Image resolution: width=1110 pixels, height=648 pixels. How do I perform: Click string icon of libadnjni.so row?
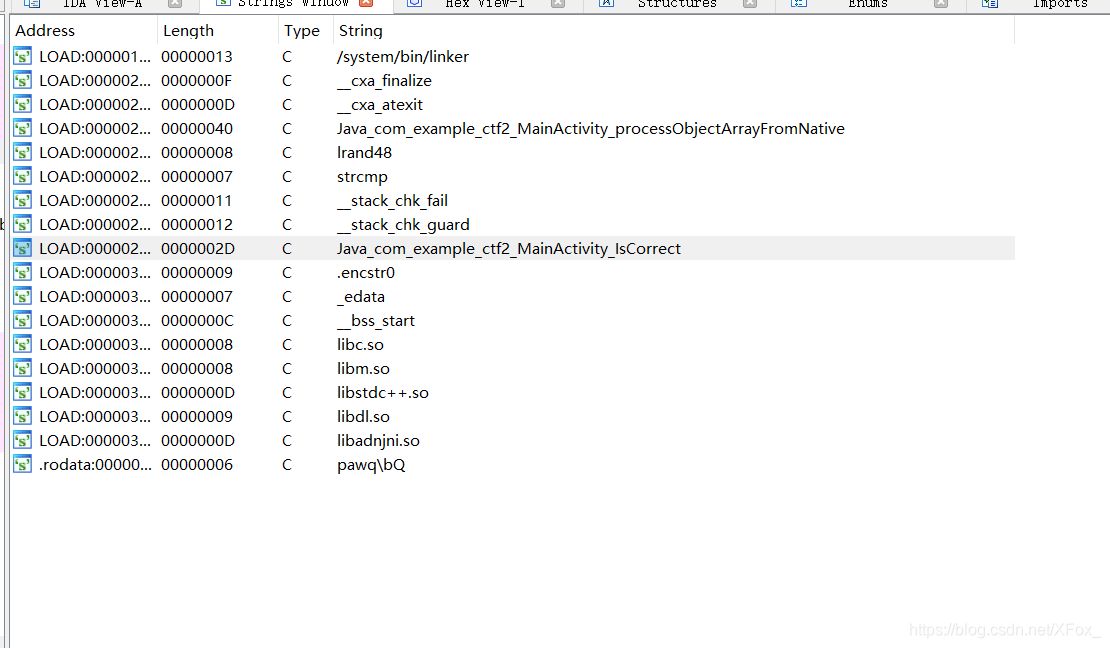tap(23, 440)
